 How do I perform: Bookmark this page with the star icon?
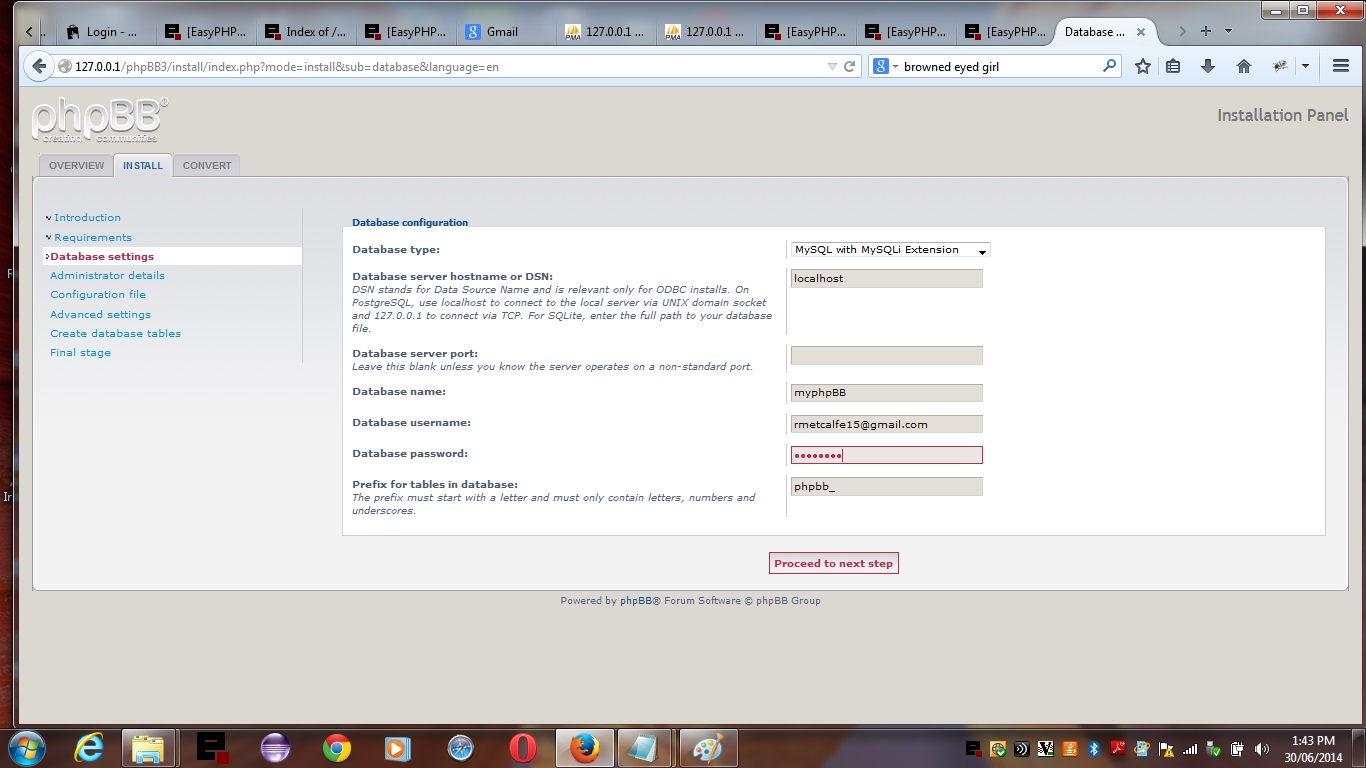(x=1143, y=66)
